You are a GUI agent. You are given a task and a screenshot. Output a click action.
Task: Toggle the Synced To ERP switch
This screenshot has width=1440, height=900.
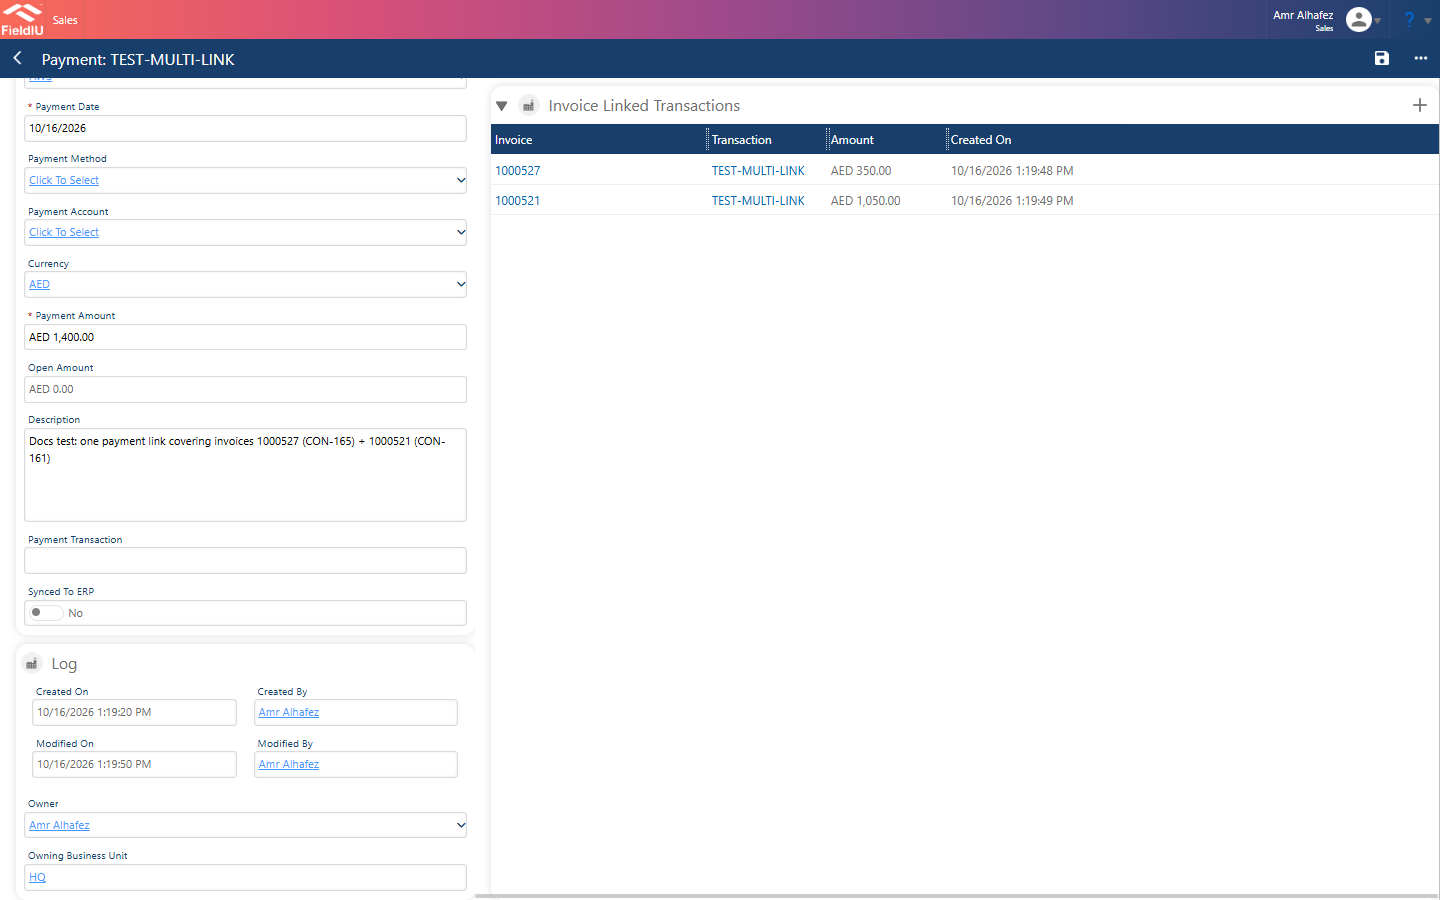click(x=46, y=613)
